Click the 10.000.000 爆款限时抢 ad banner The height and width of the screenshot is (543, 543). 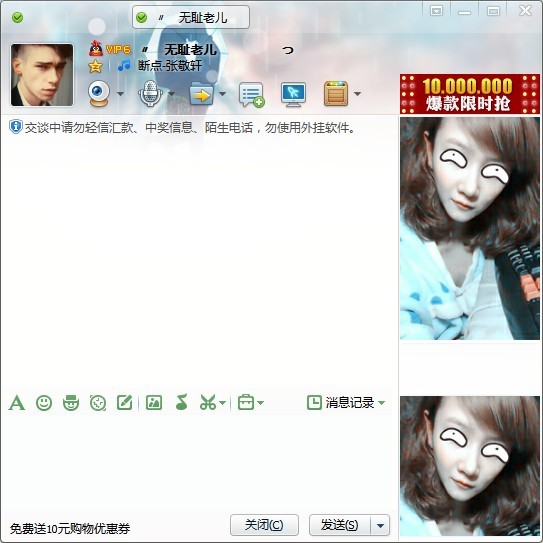pyautogui.click(x=470, y=94)
